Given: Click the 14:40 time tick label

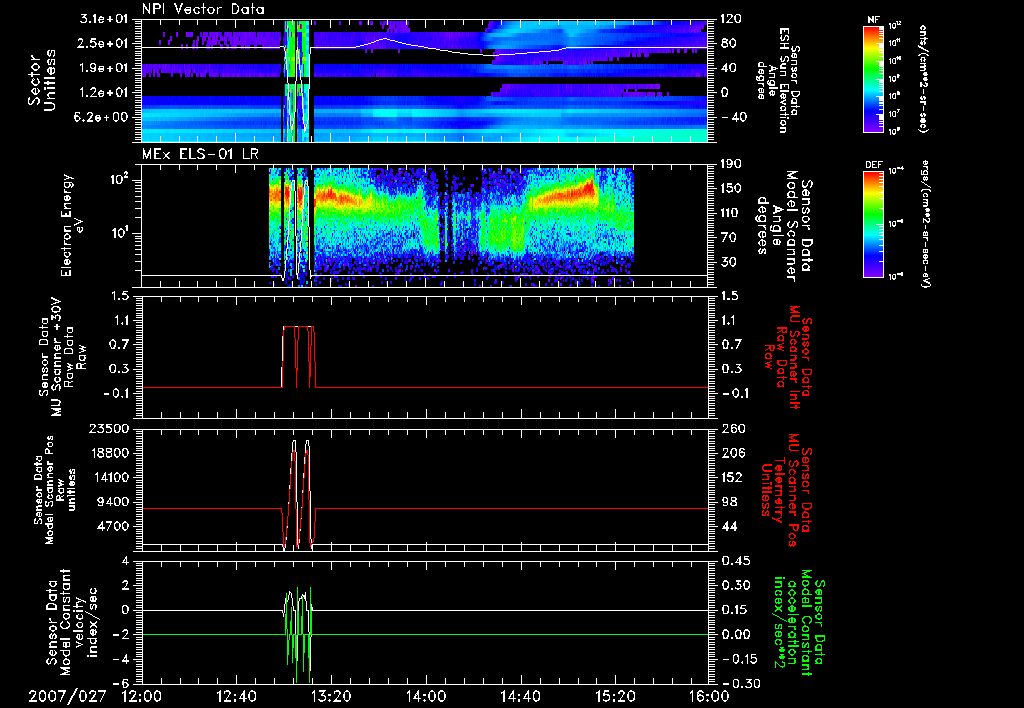Looking at the screenshot, I should (520, 696).
